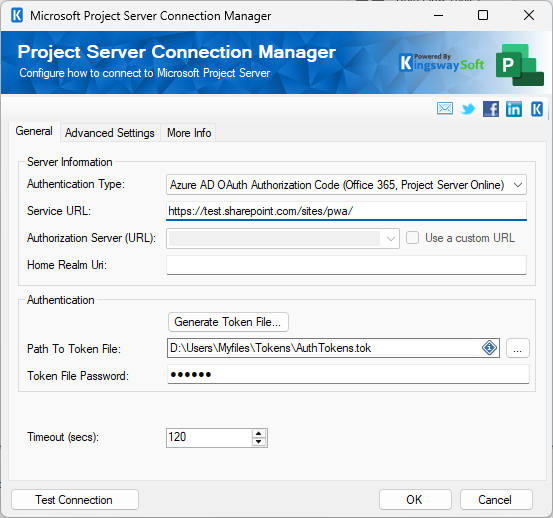553x518 pixels.
Task: Click the Home Realm Uri field
Action: click(x=346, y=265)
